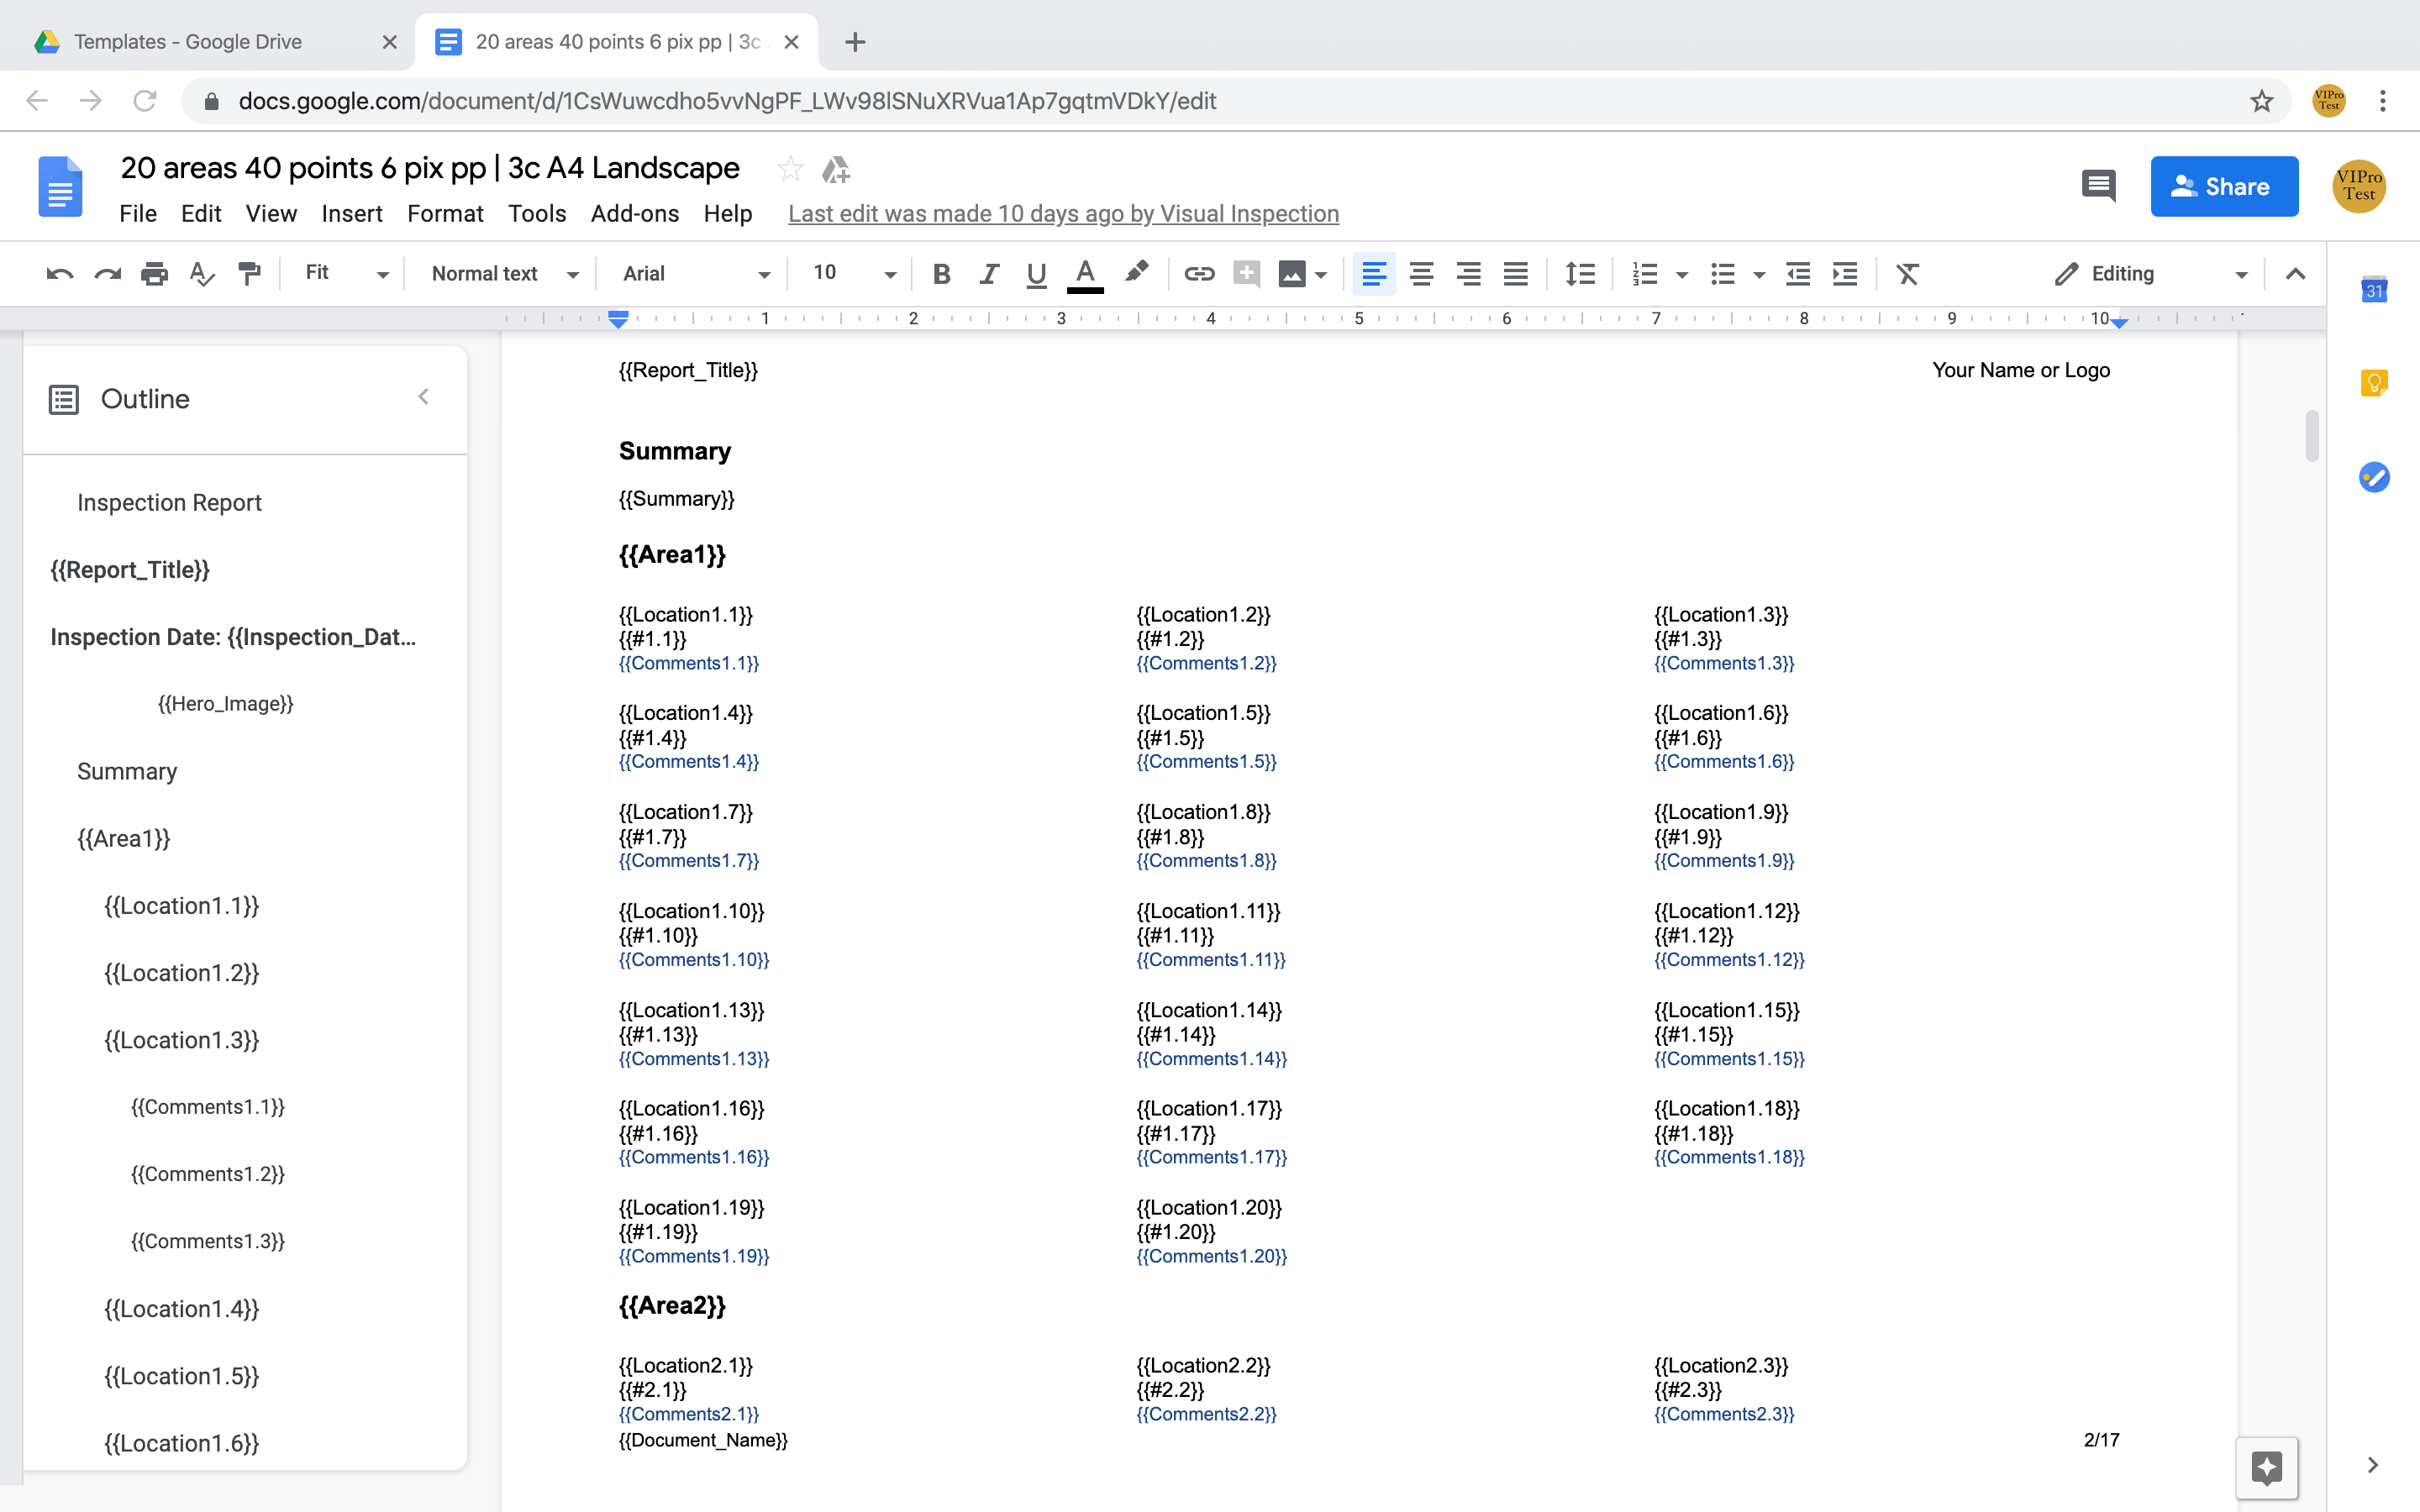2420x1512 pixels.
Task: Create a numbered list
Action: tap(1645, 274)
